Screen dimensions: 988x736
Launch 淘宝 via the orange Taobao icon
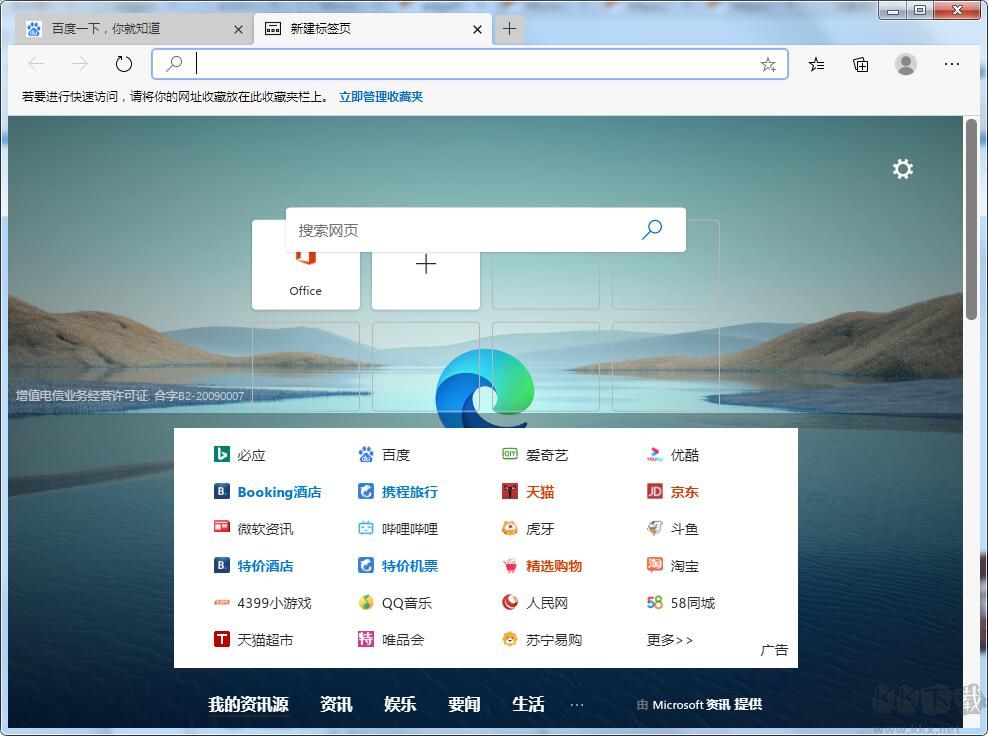(x=654, y=565)
